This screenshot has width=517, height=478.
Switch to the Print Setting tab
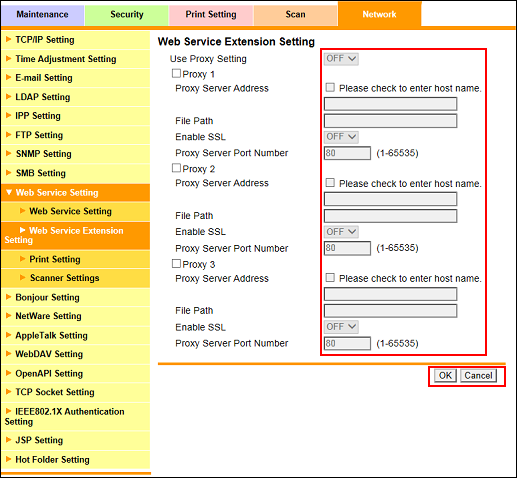[x=211, y=14]
